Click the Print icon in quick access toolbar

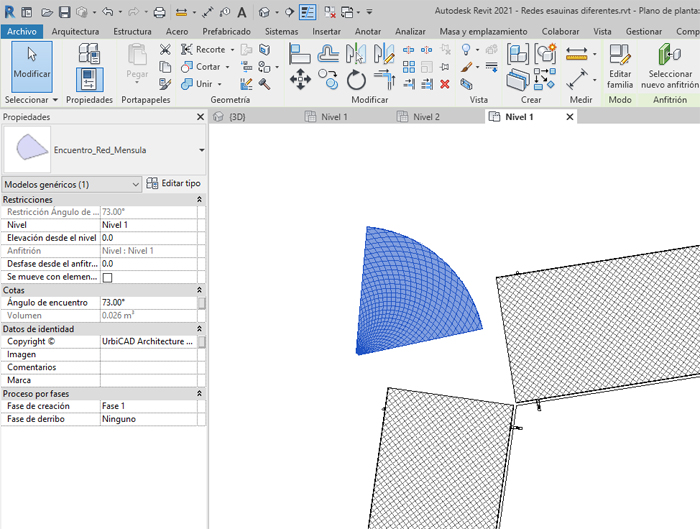pos(159,13)
